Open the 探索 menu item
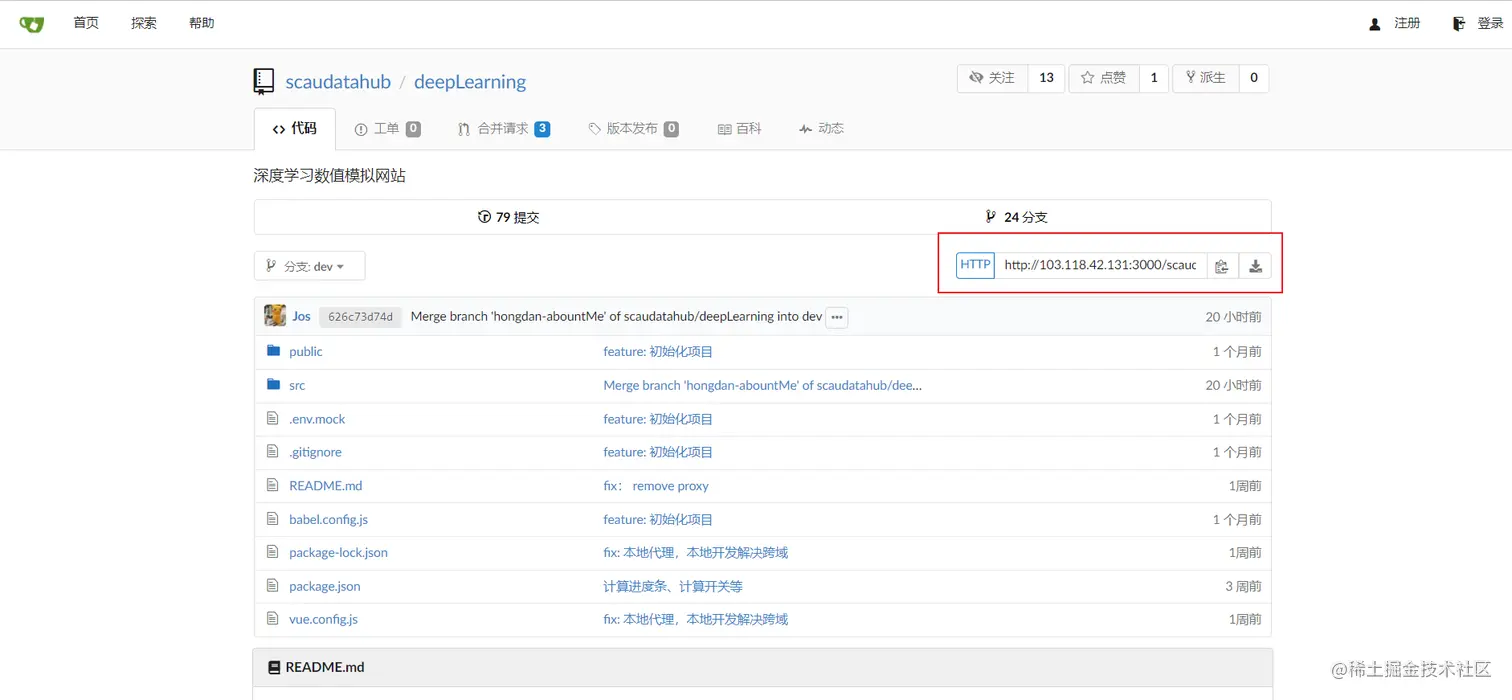1512x700 pixels. [x=144, y=23]
